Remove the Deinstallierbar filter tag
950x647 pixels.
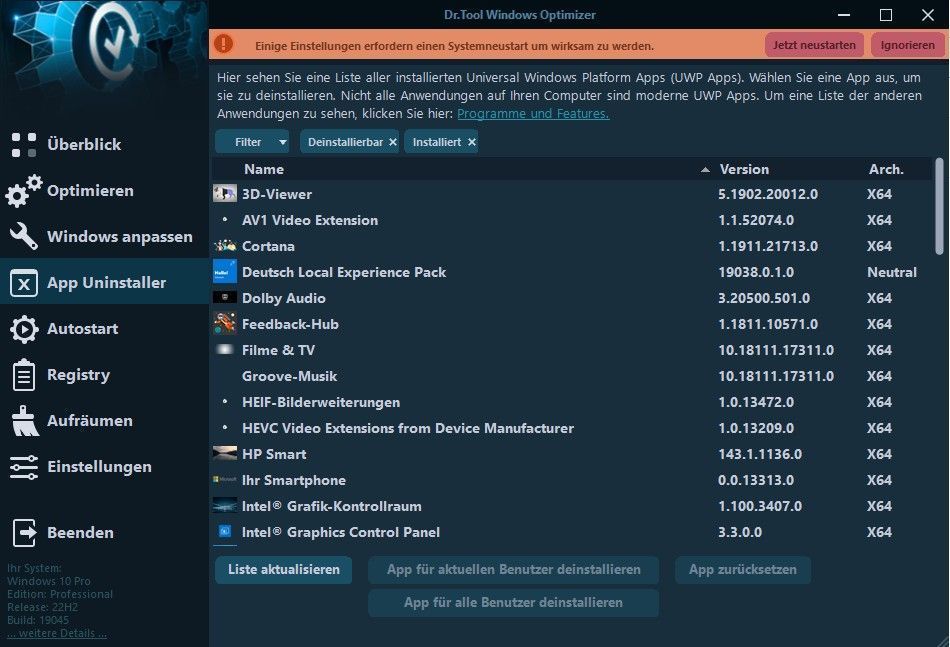coord(393,143)
